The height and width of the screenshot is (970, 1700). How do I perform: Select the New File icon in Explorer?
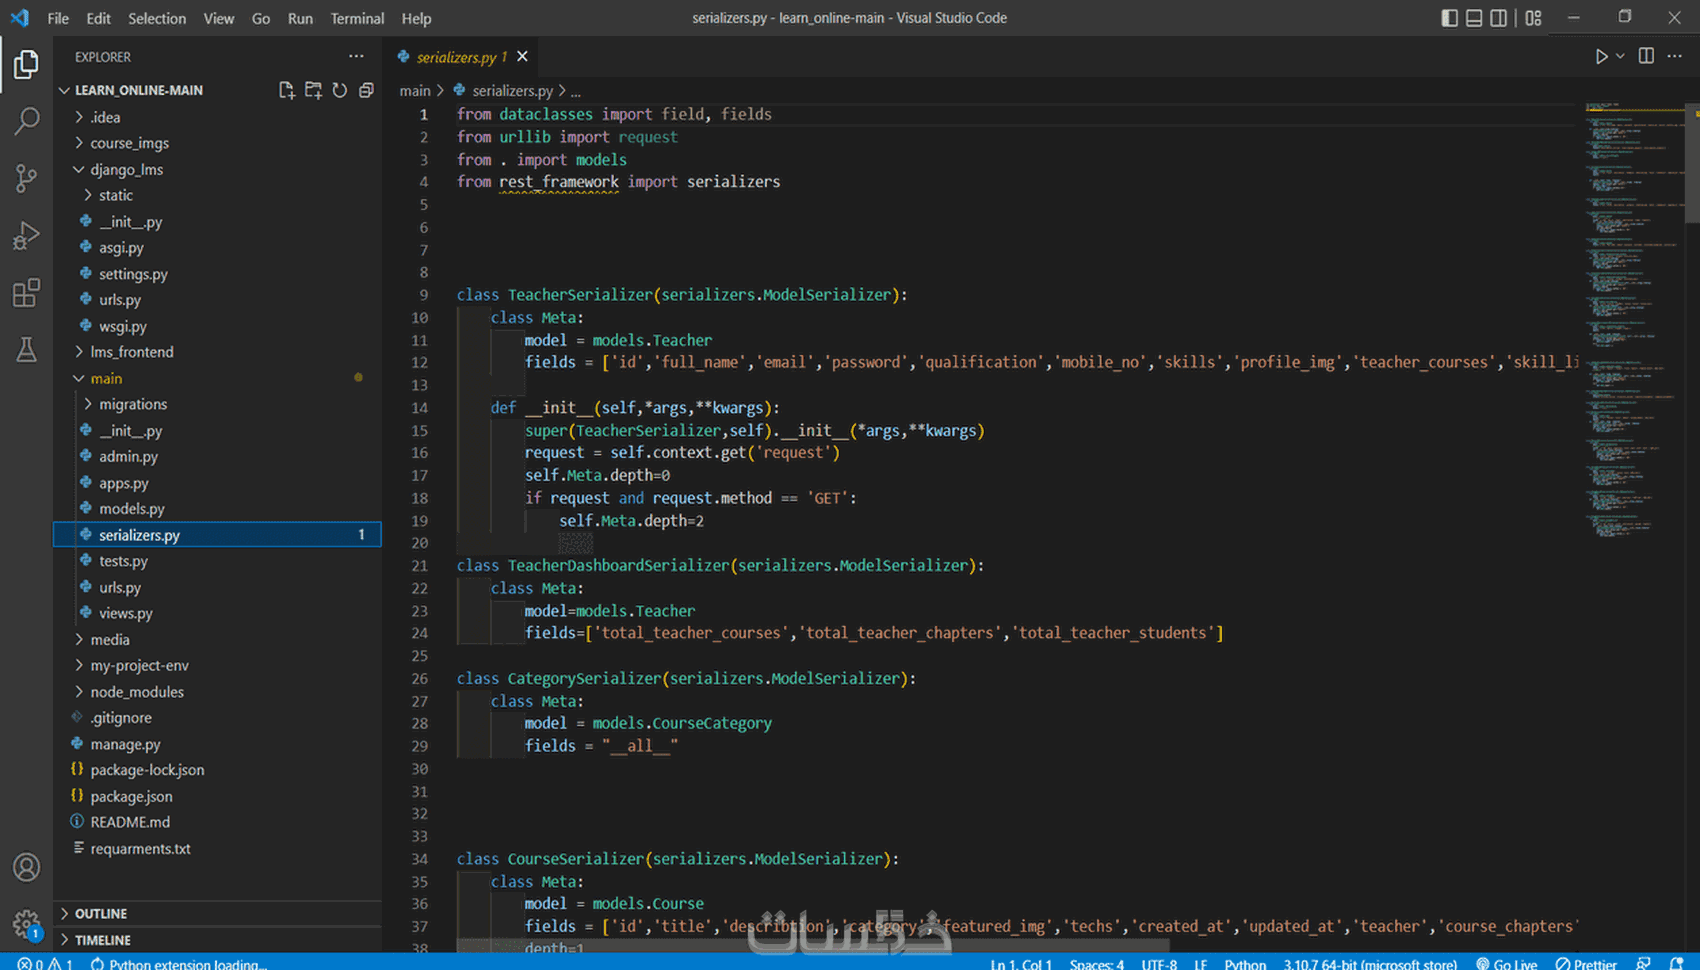[287, 89]
